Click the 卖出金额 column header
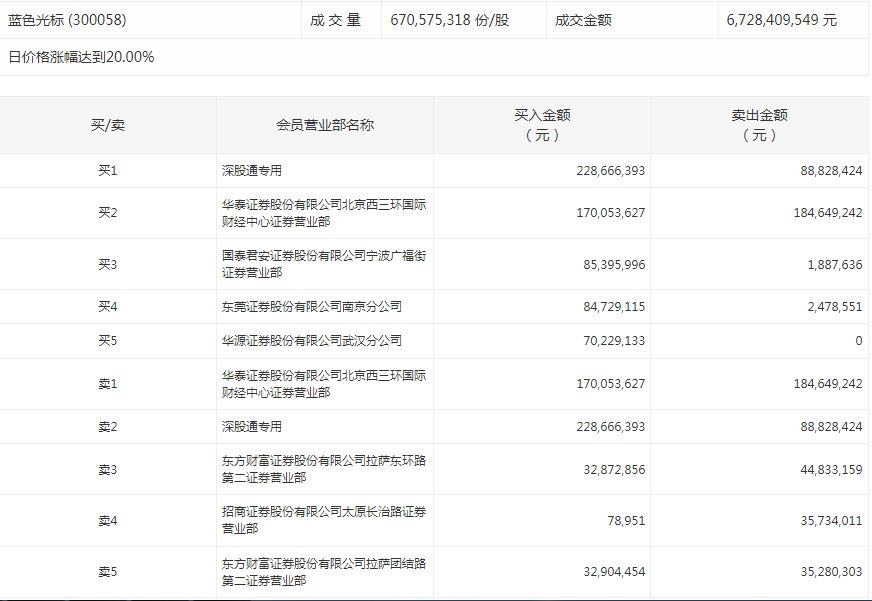The height and width of the screenshot is (601, 872). click(x=759, y=125)
